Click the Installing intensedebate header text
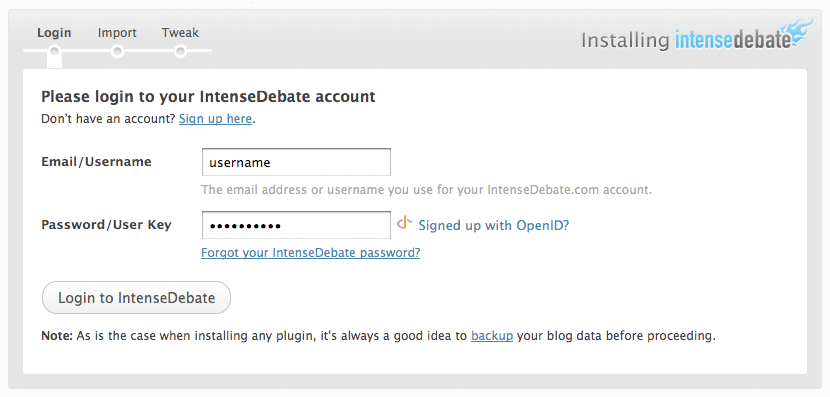The image size is (830, 397). click(686, 40)
